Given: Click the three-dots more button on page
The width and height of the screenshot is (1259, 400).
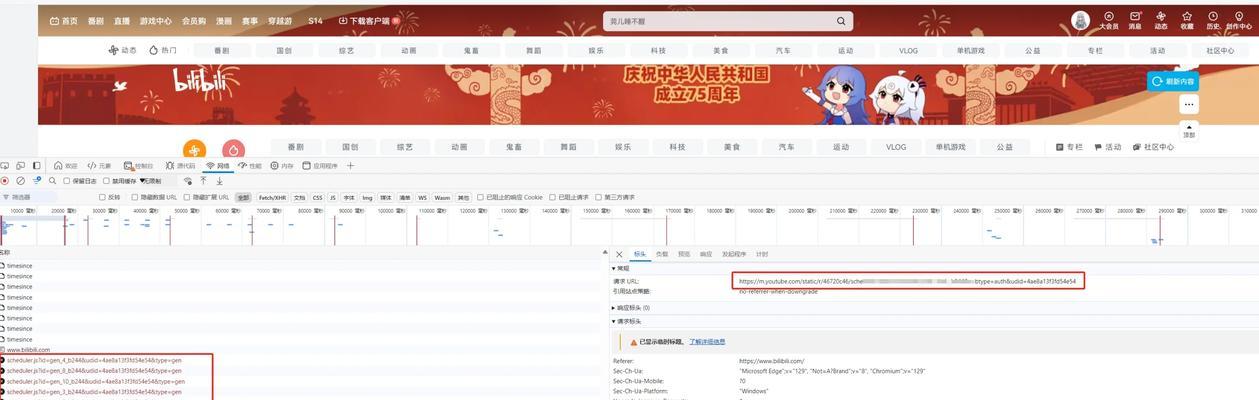Looking at the screenshot, I should [1188, 104].
